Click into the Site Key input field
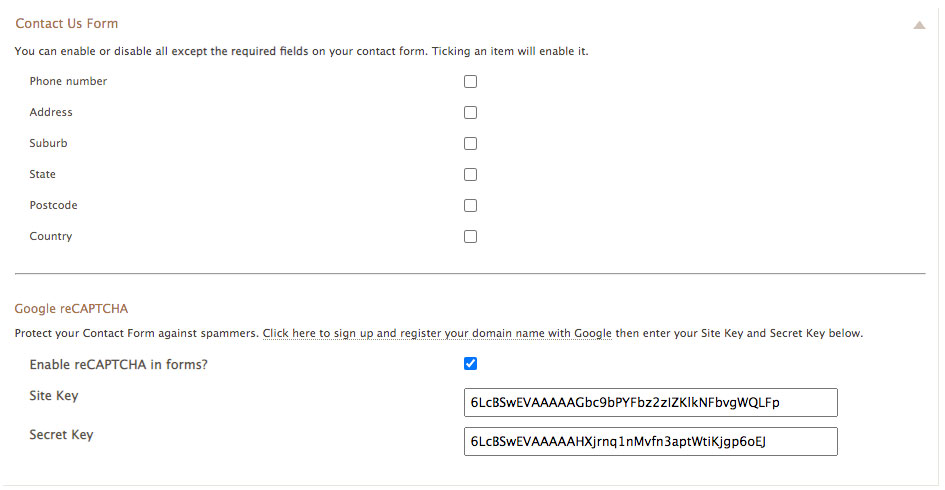 650,403
